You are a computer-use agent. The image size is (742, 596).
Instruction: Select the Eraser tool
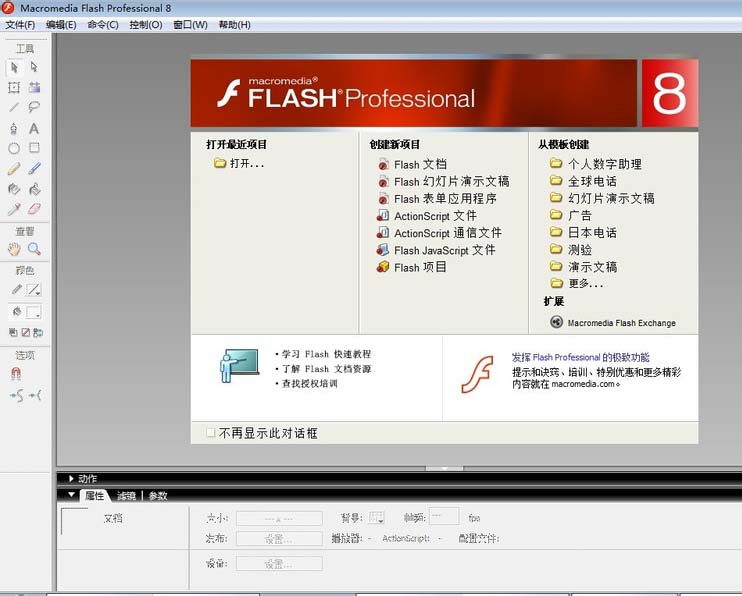34,209
